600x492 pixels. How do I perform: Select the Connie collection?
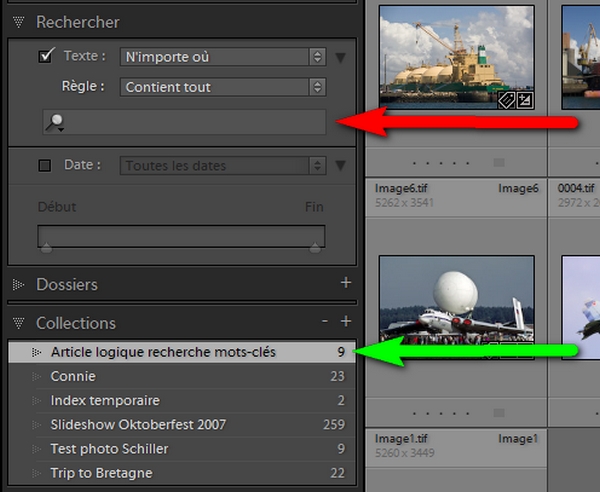coord(73,376)
